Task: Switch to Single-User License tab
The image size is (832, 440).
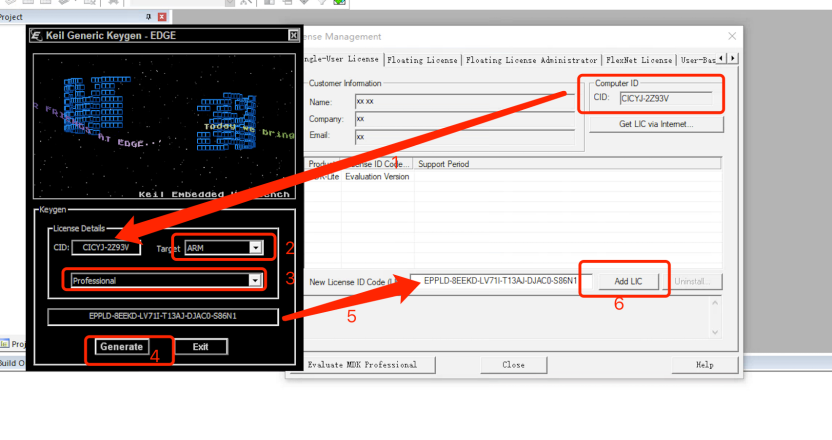Action: coord(342,59)
